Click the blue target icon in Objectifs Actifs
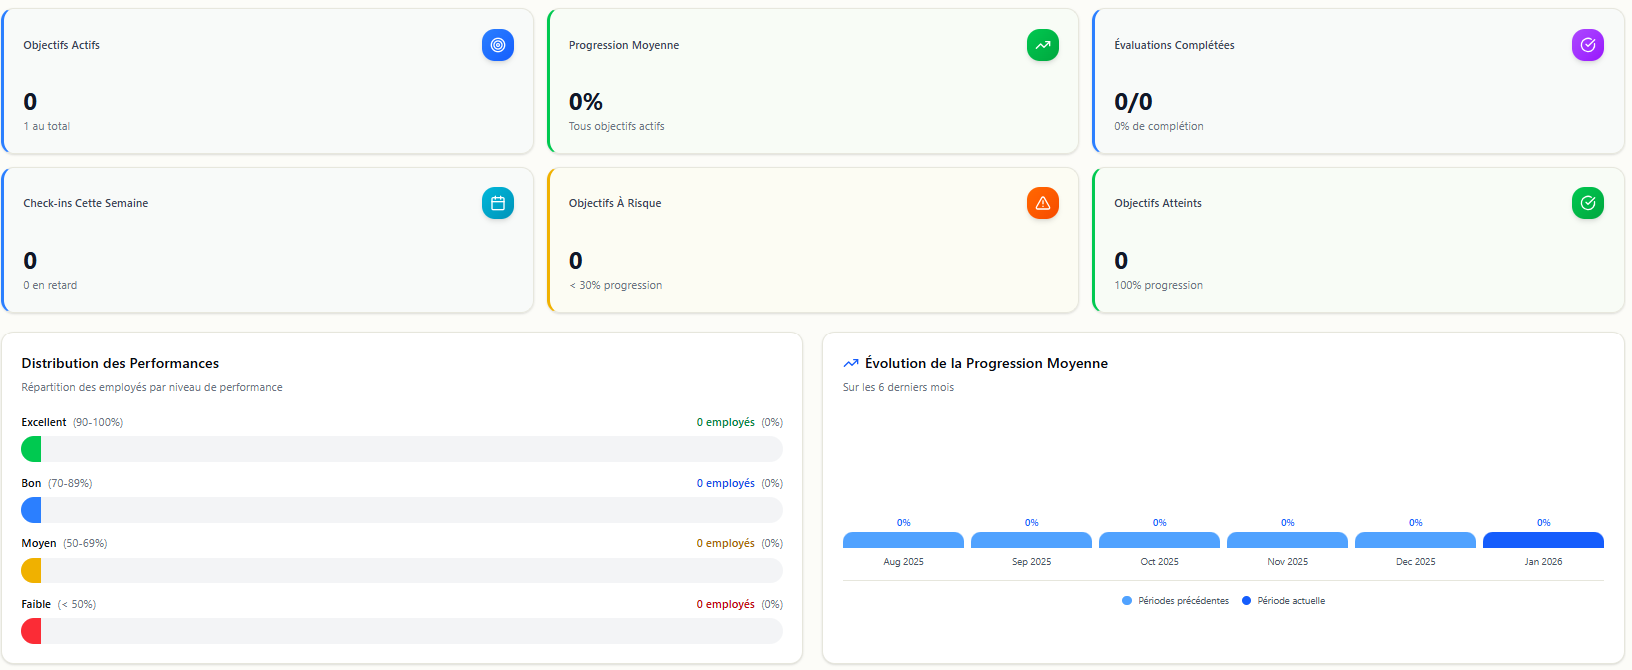1632x670 pixels. tap(497, 45)
